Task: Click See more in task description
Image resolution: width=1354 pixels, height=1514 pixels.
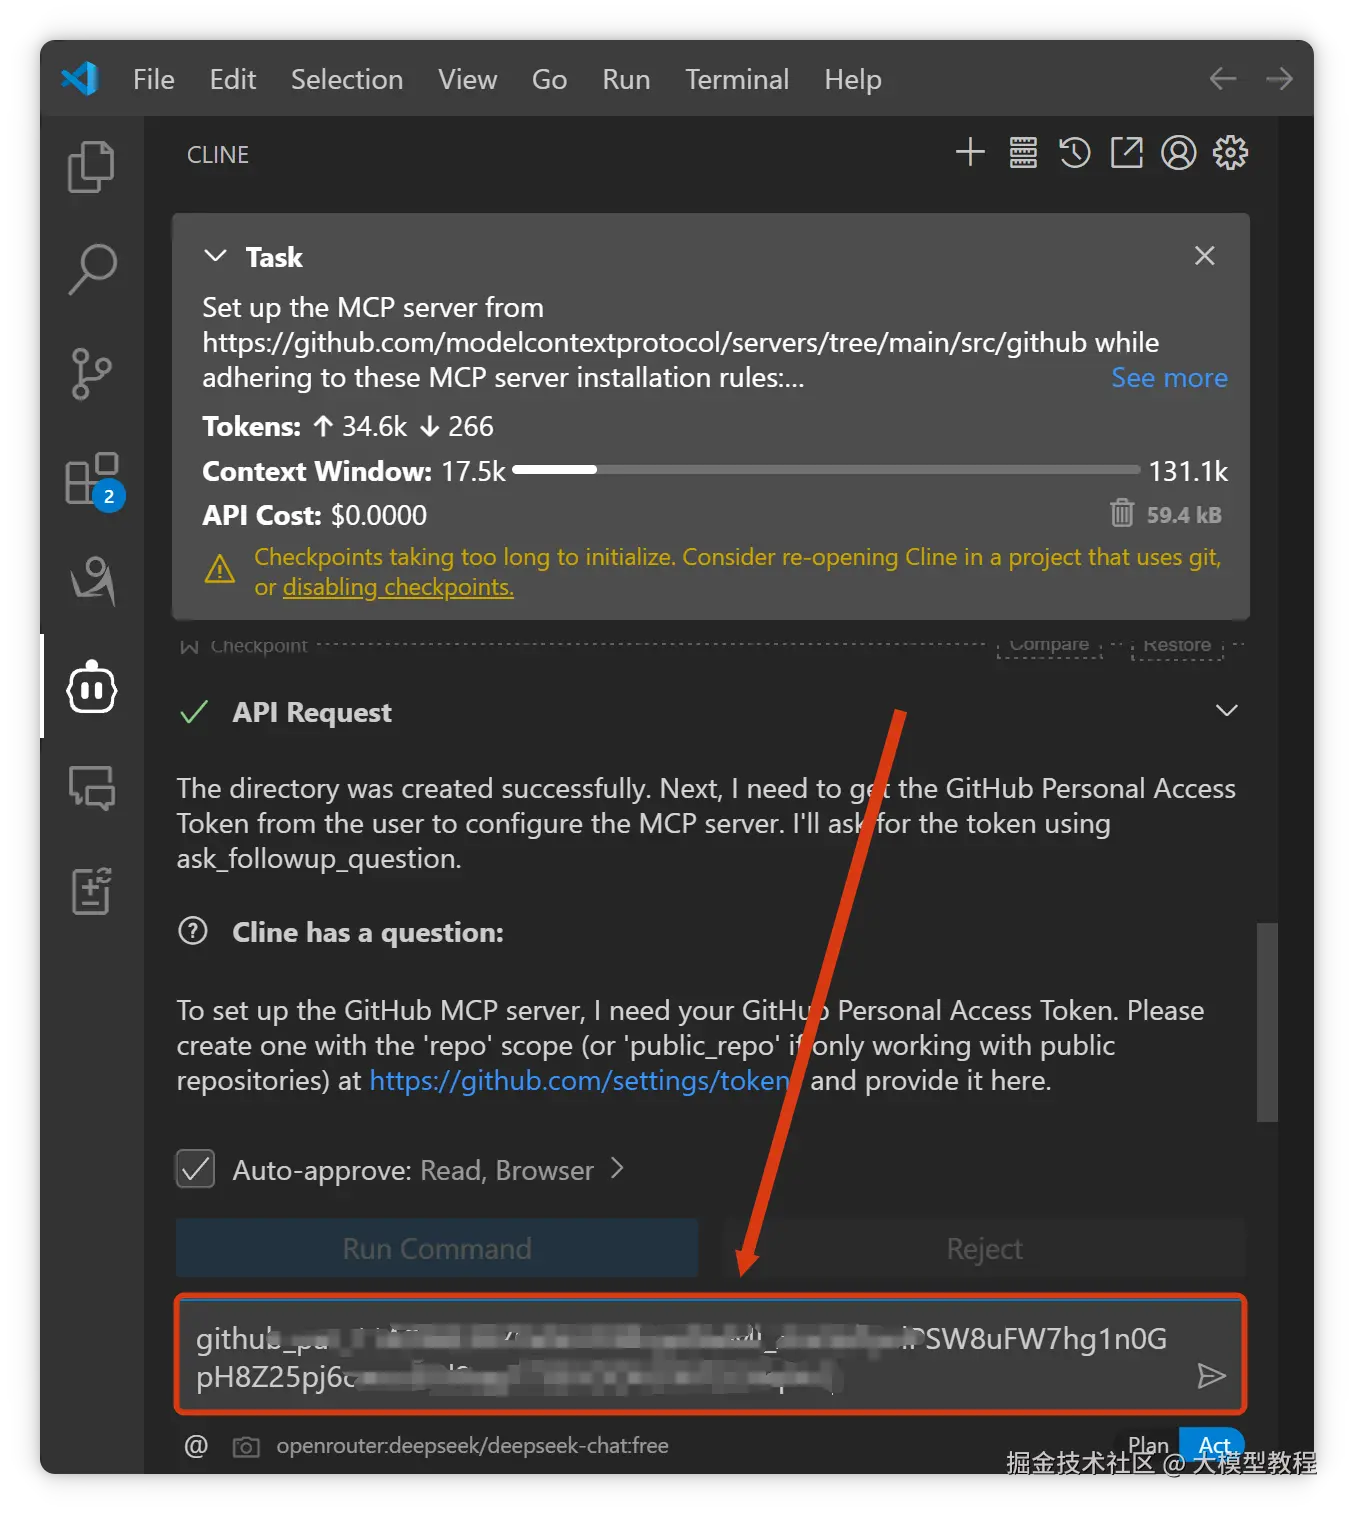Action: [1169, 378]
